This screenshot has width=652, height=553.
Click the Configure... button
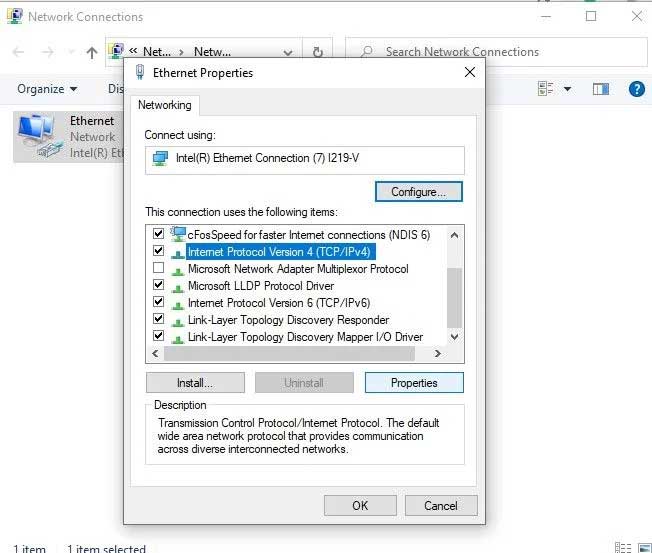[418, 192]
